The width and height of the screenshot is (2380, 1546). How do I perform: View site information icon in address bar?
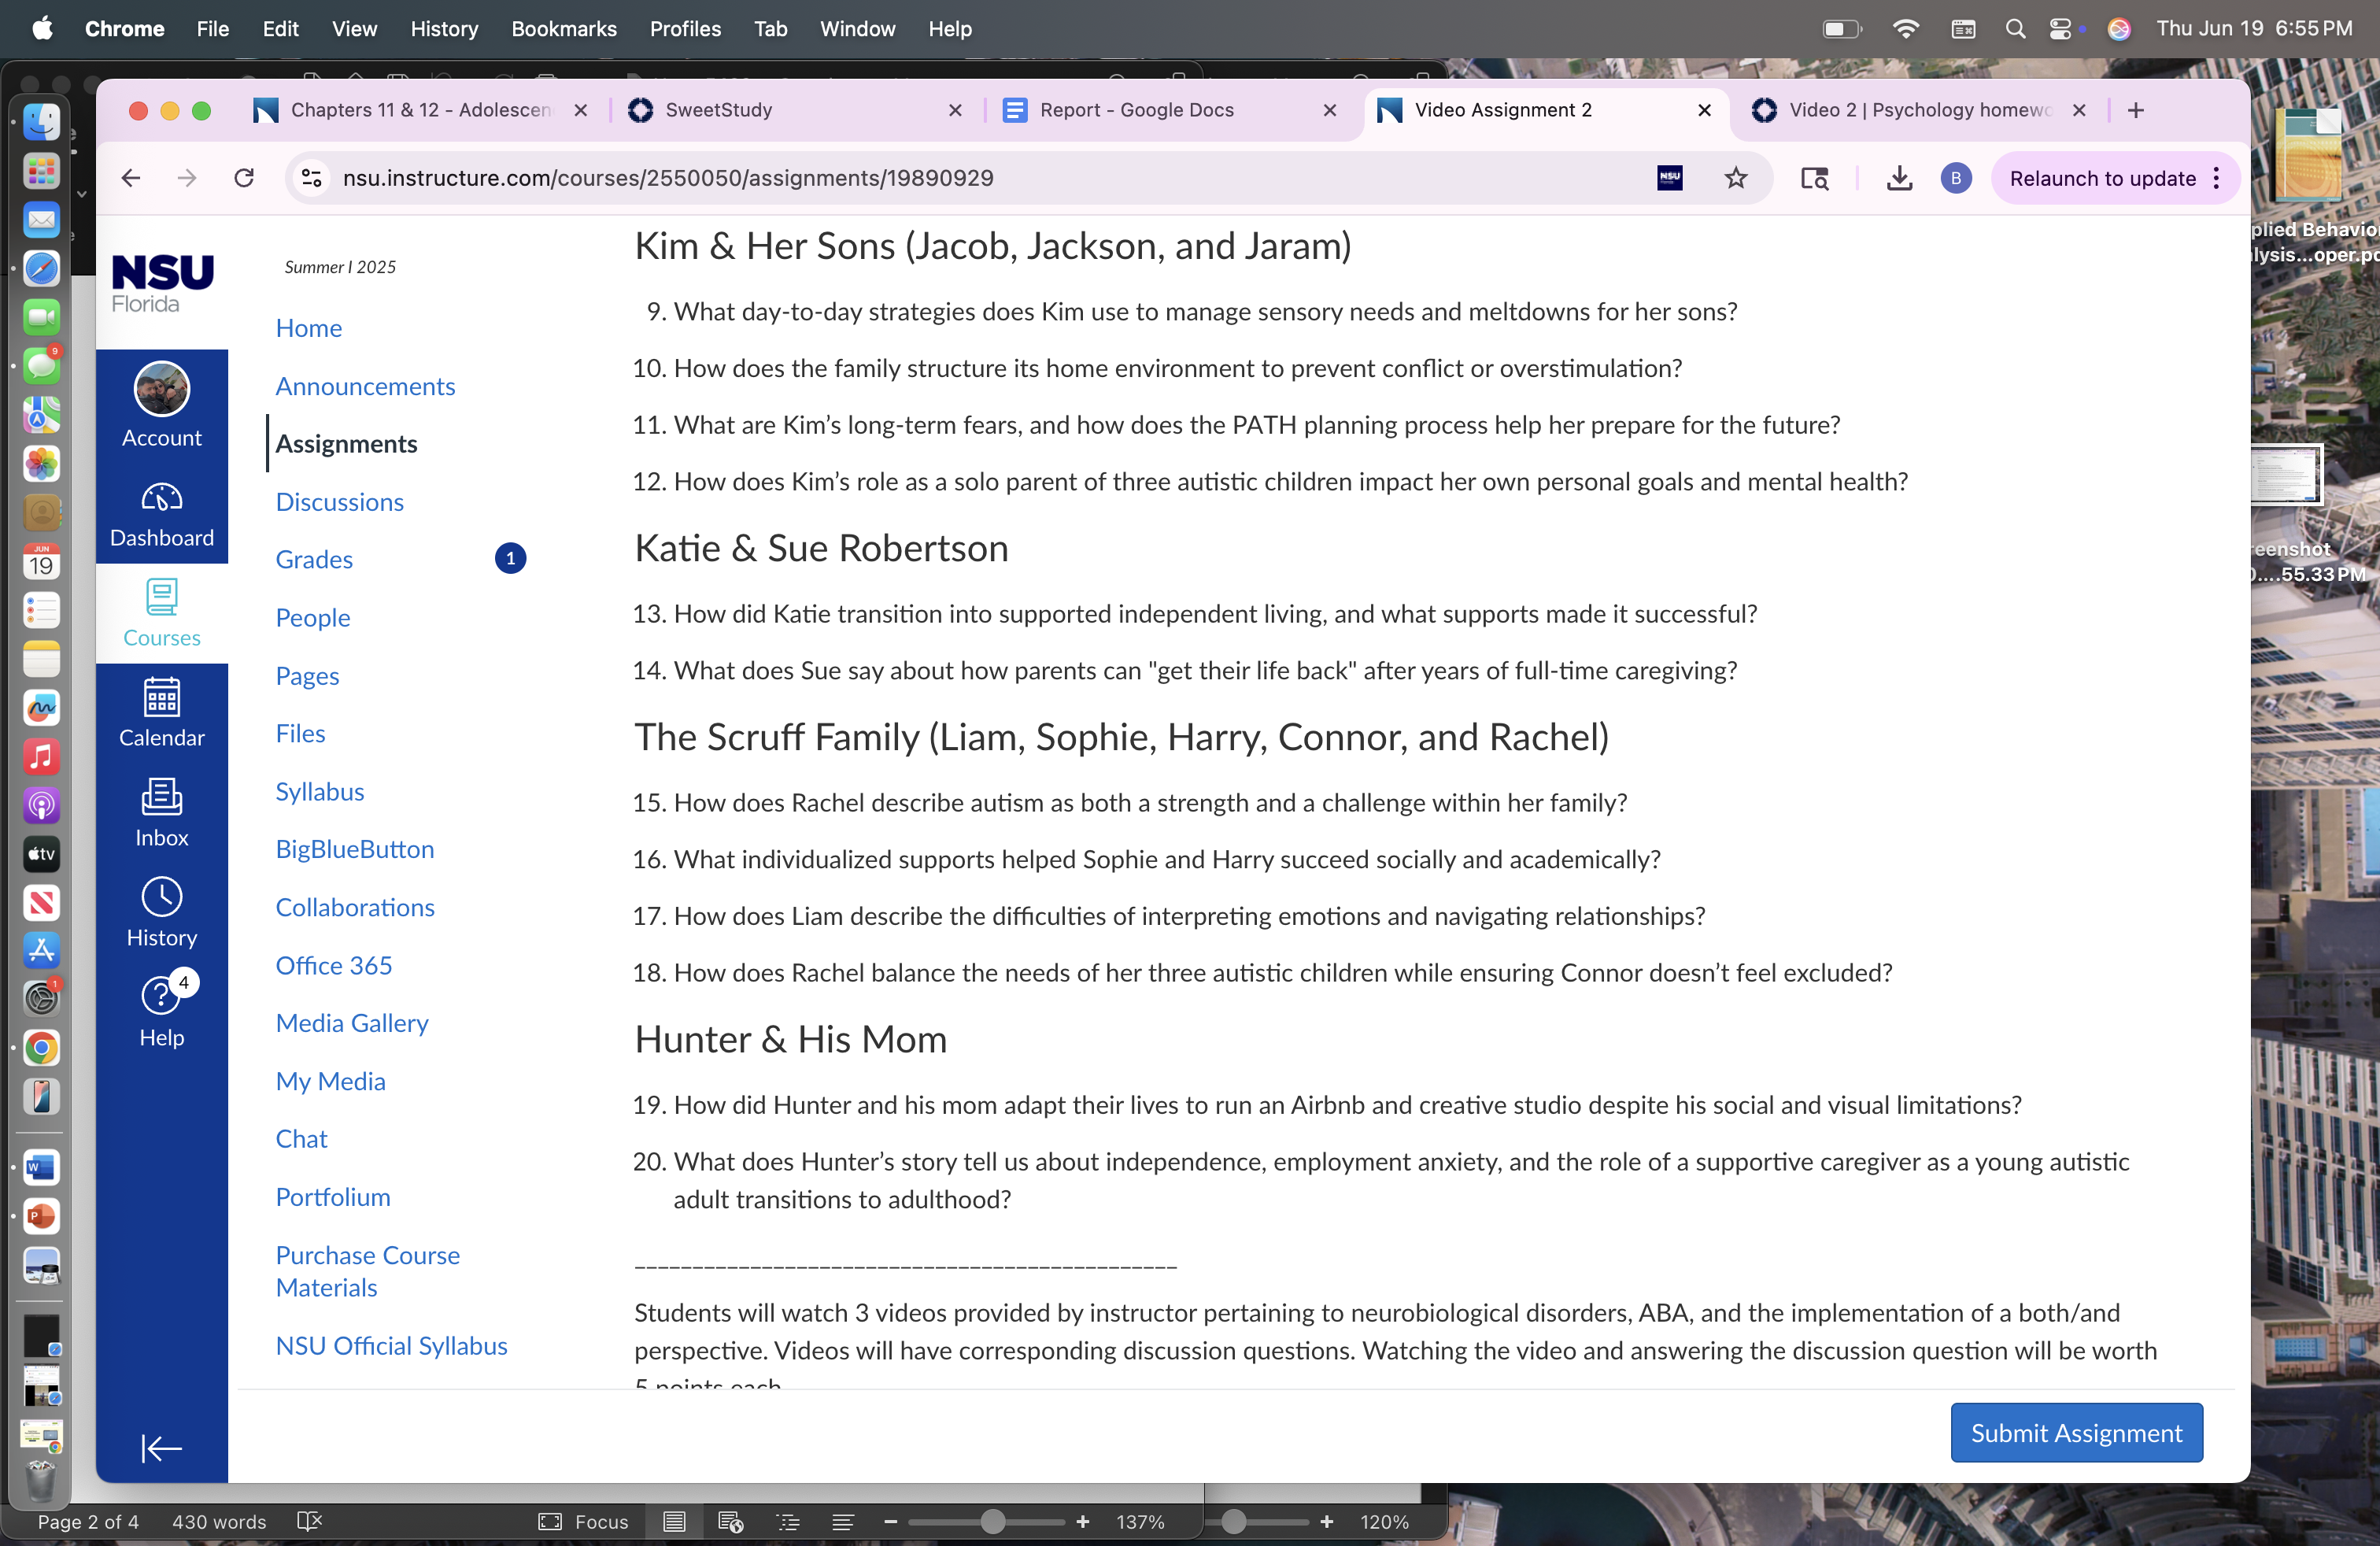click(312, 178)
